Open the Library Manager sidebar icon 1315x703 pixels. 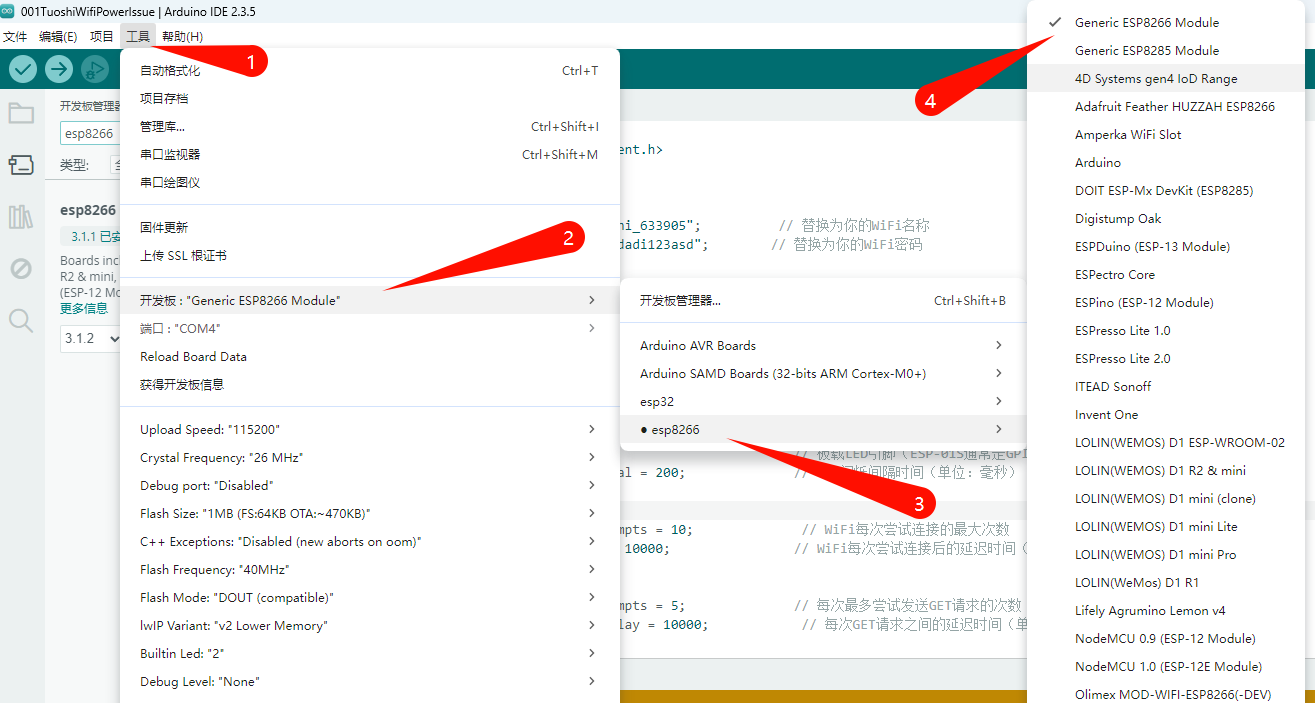pos(21,217)
